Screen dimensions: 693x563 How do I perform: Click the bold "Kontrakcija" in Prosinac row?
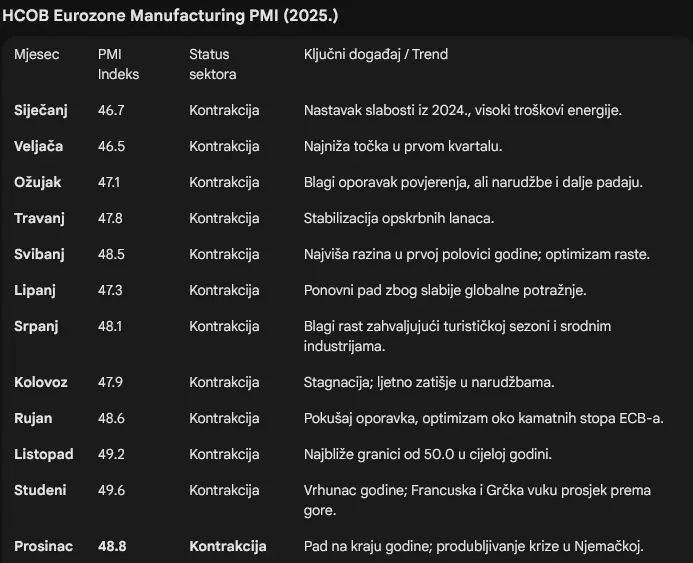coord(228,546)
